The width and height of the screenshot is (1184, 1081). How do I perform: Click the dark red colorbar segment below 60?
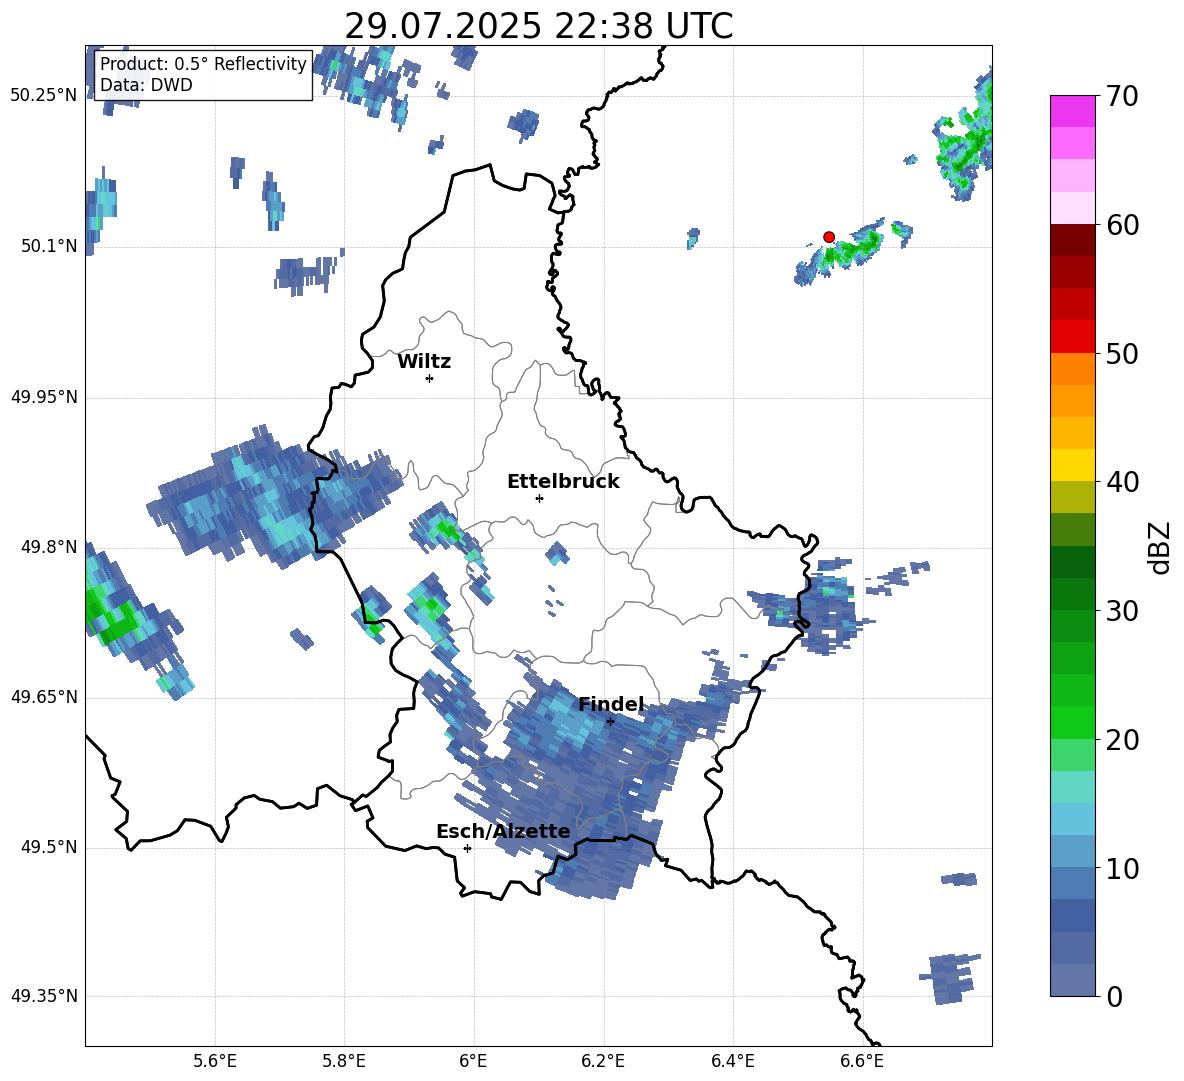coord(1073,240)
